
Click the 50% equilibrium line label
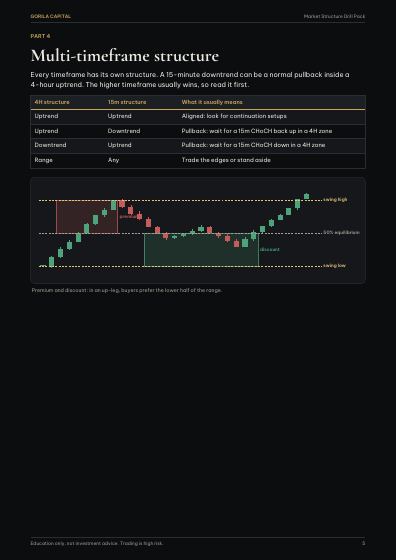click(341, 232)
